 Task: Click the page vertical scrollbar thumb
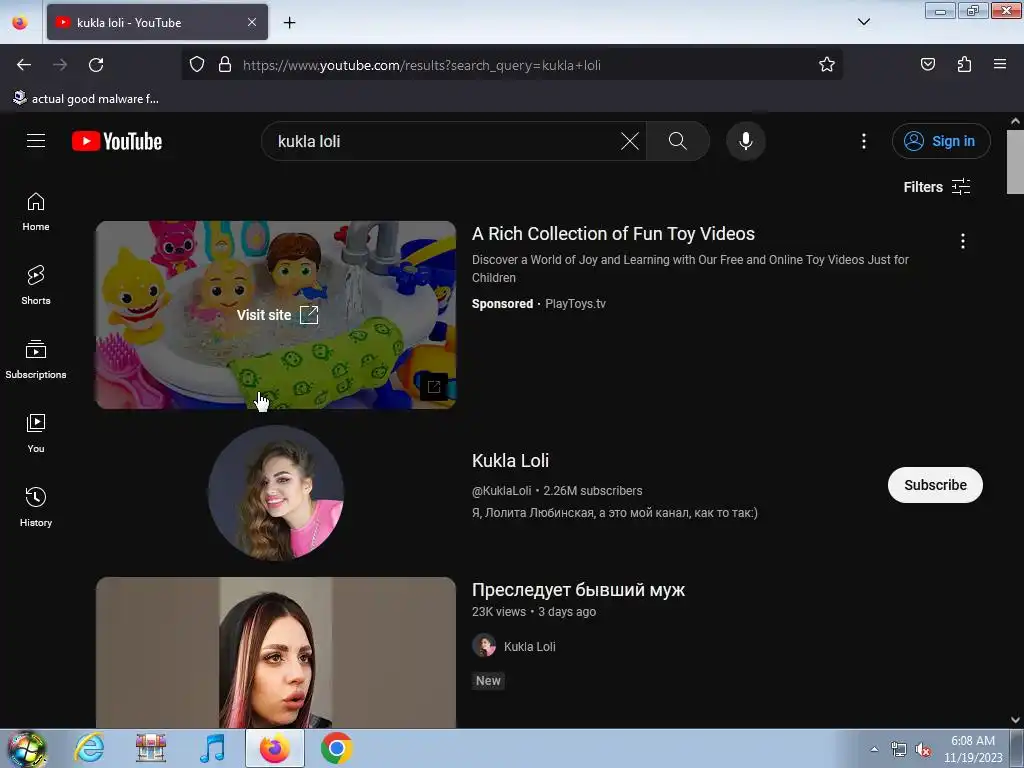click(x=1015, y=161)
